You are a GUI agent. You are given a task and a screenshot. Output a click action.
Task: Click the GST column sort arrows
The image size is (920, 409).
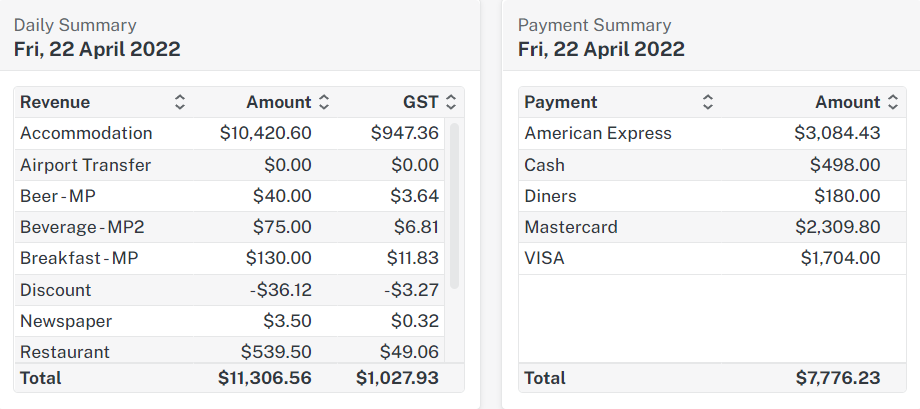pos(451,102)
